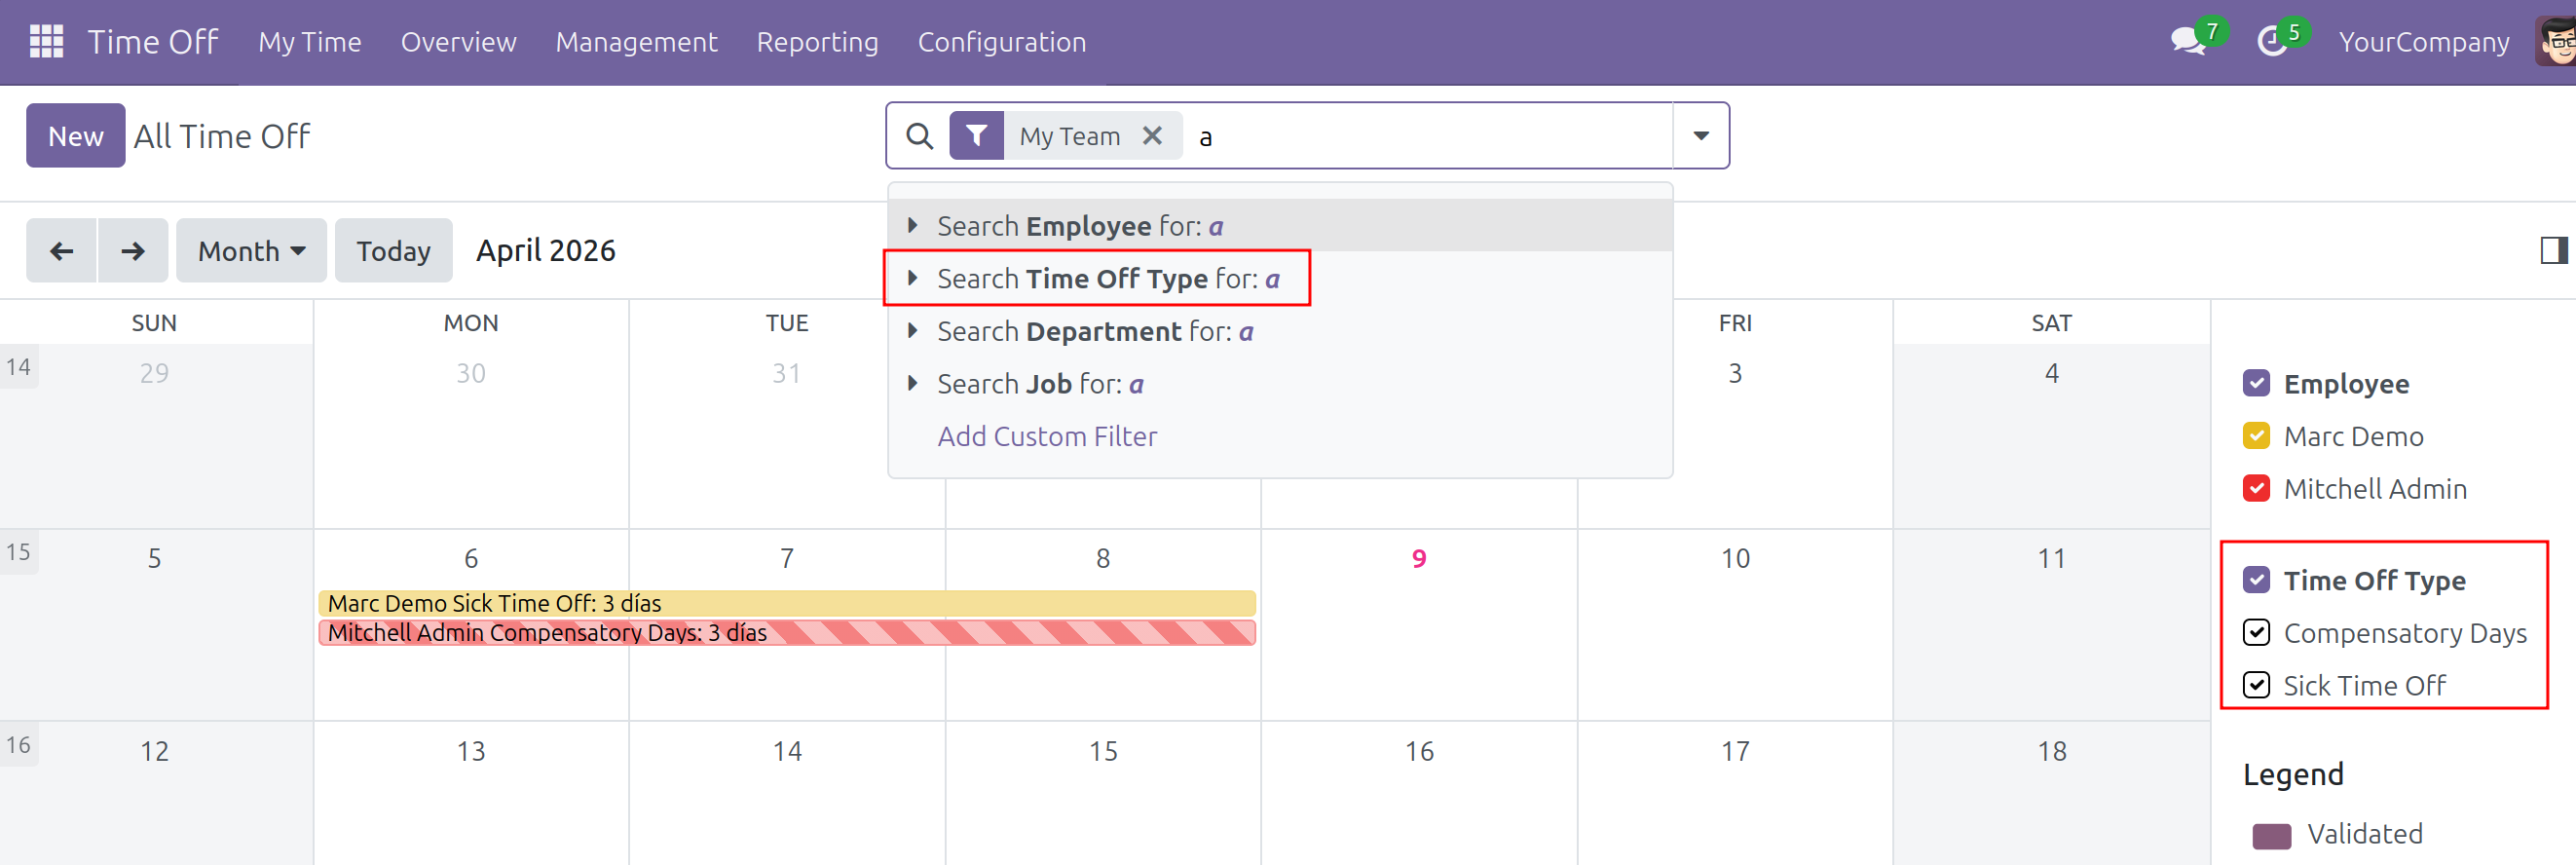Toggle the Time Off Type checkbox
The width and height of the screenshot is (2576, 865).
coord(2256,580)
